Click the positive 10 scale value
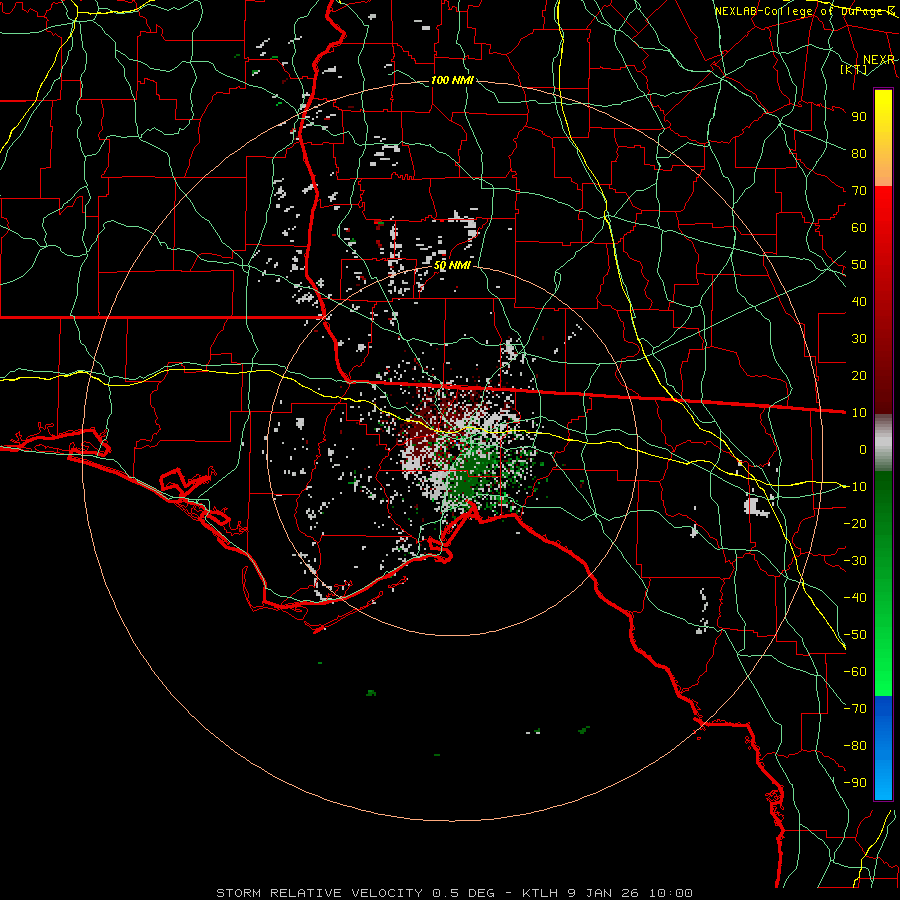Image resolution: width=900 pixels, height=900 pixels. [859, 413]
